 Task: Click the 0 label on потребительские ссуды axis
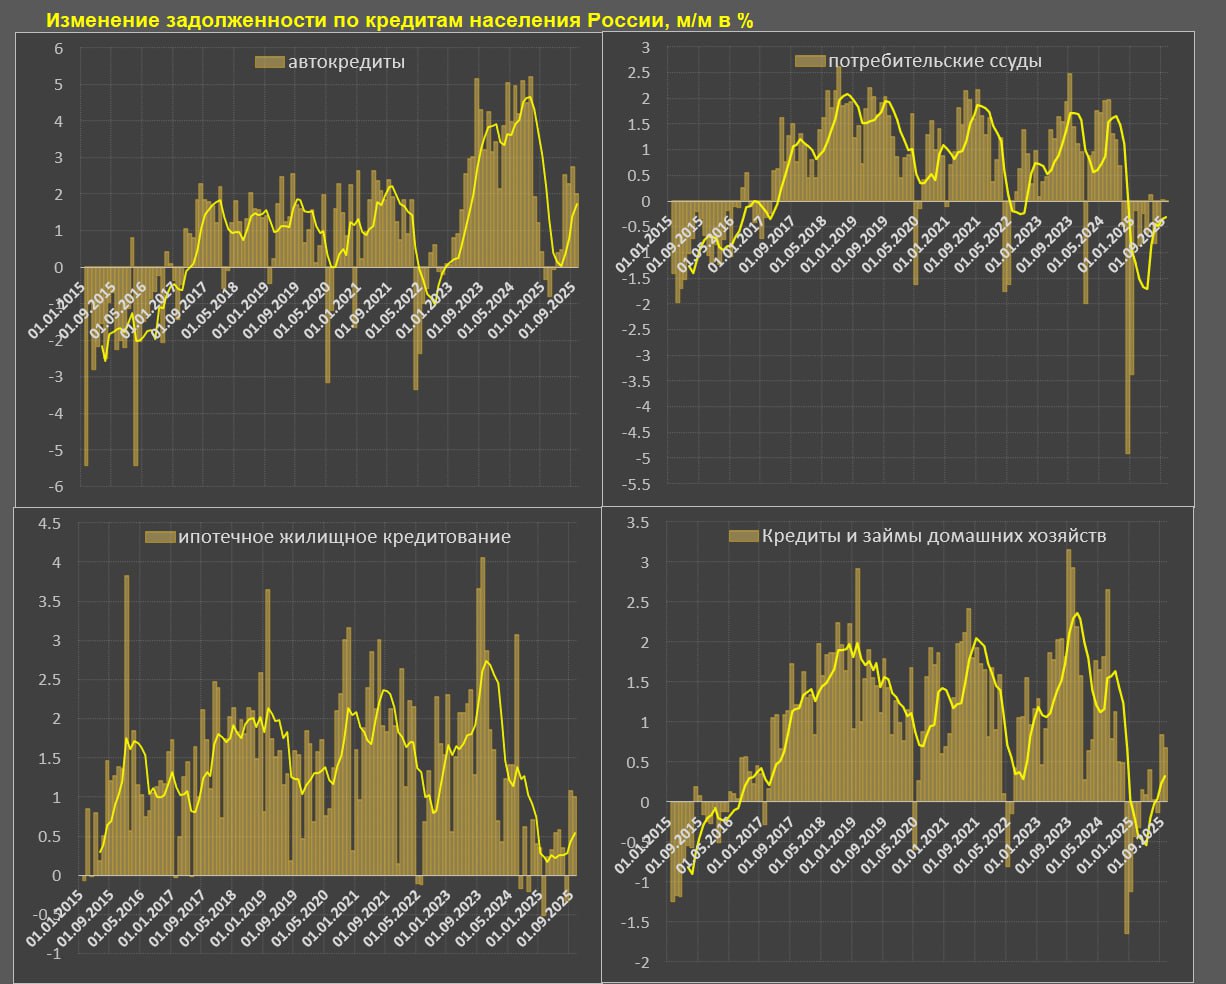point(646,201)
